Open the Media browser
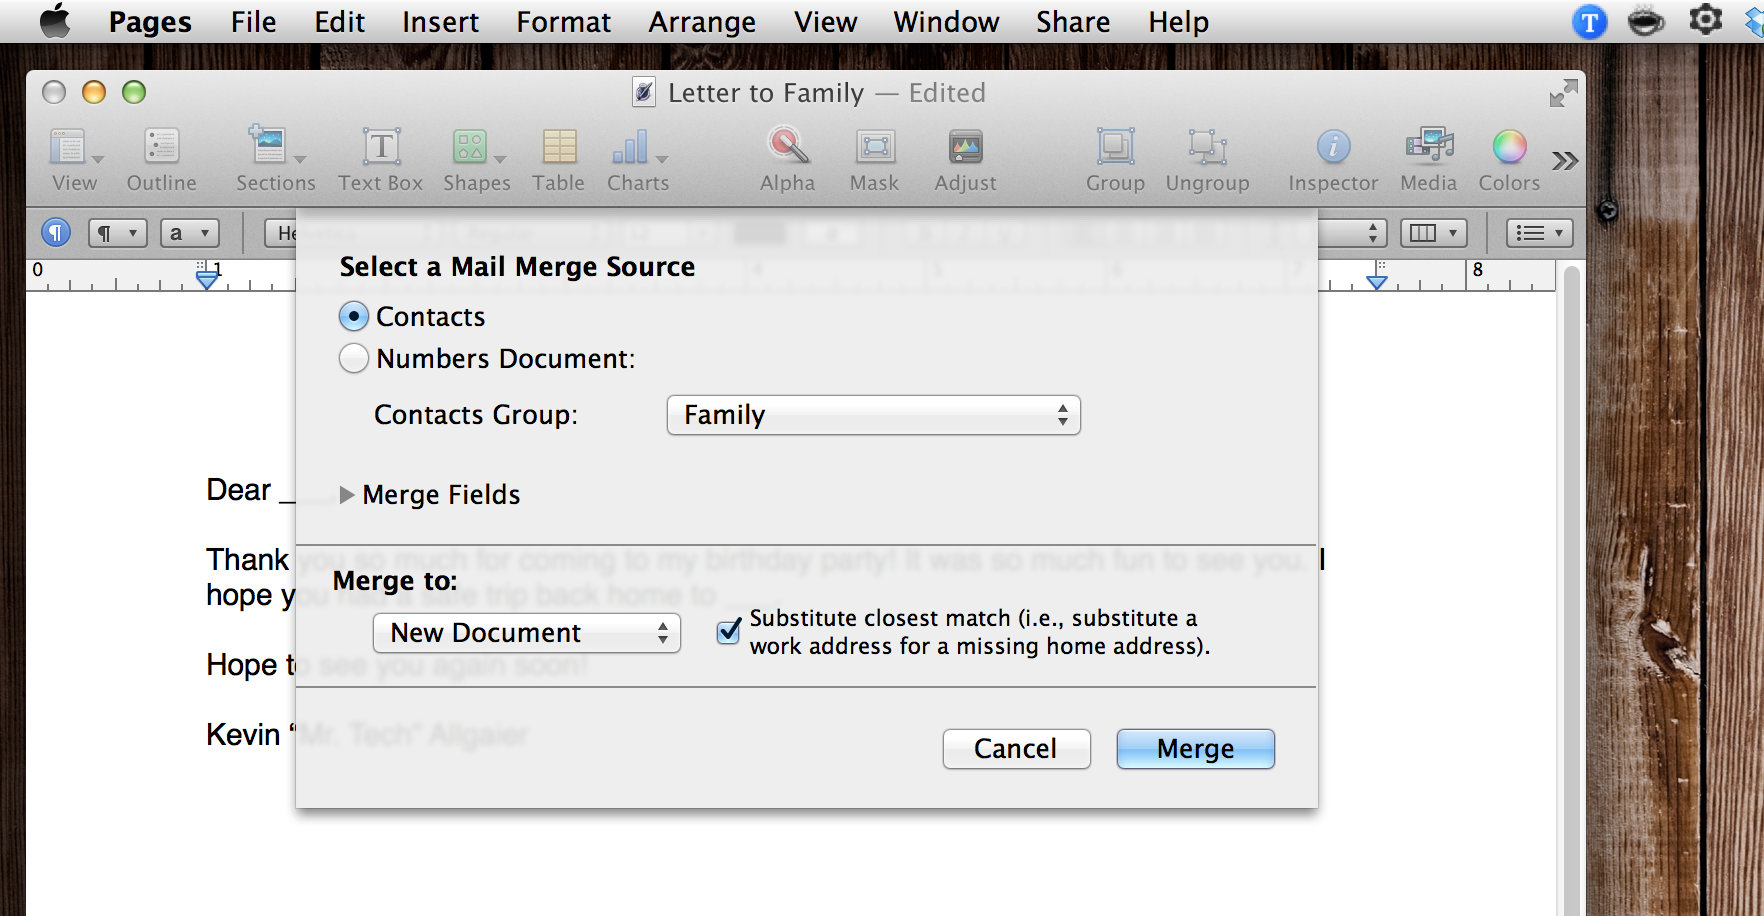Image resolution: width=1764 pixels, height=916 pixels. click(x=1429, y=158)
